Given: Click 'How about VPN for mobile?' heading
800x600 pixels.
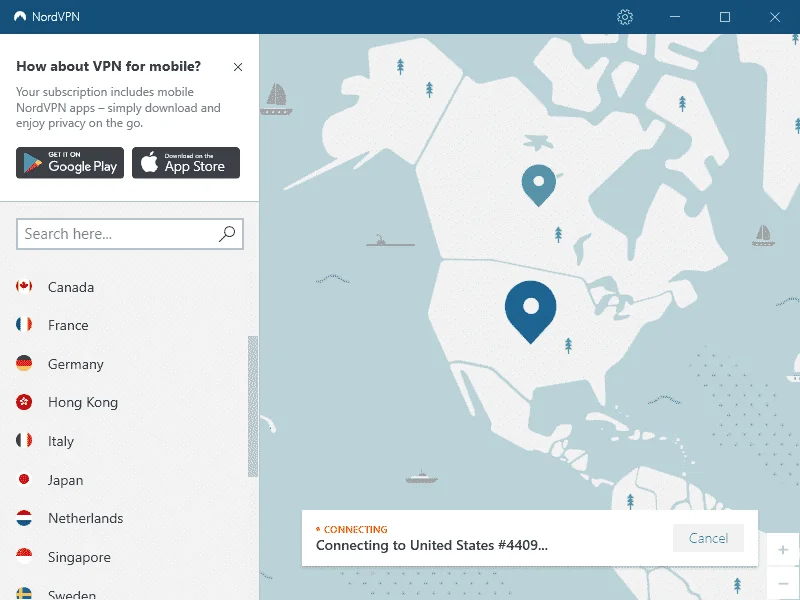Looking at the screenshot, I should 109,66.
